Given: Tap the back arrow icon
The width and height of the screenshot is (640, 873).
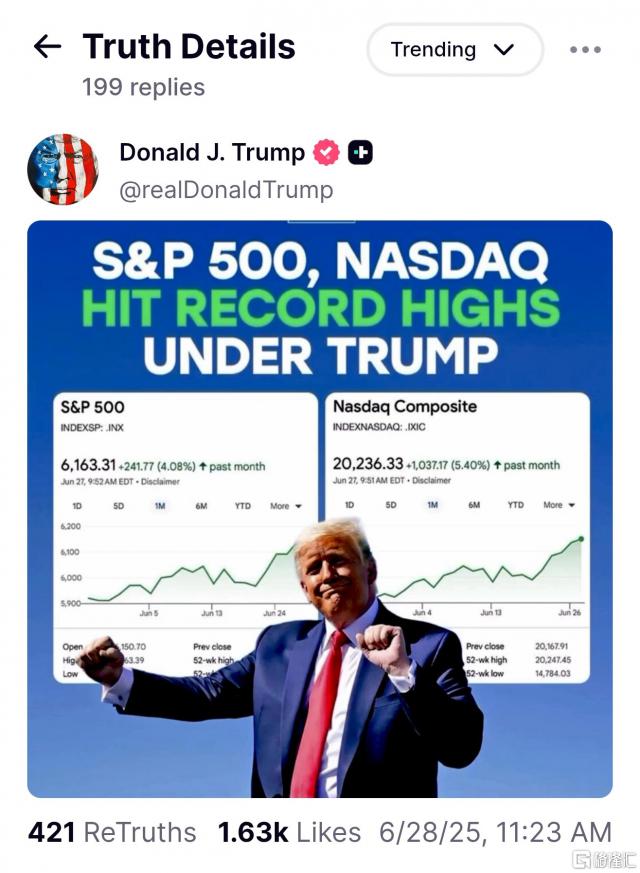Looking at the screenshot, I should point(47,46).
